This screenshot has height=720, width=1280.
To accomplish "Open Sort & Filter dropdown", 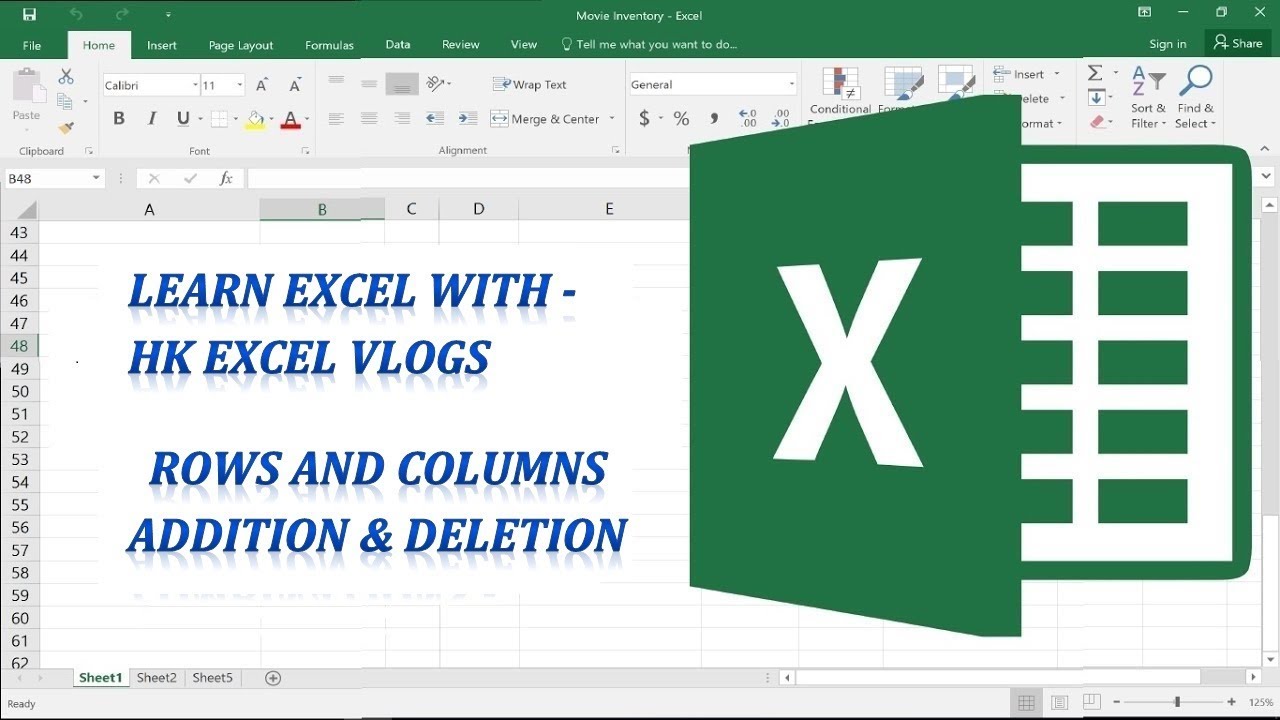I will coord(1148,98).
